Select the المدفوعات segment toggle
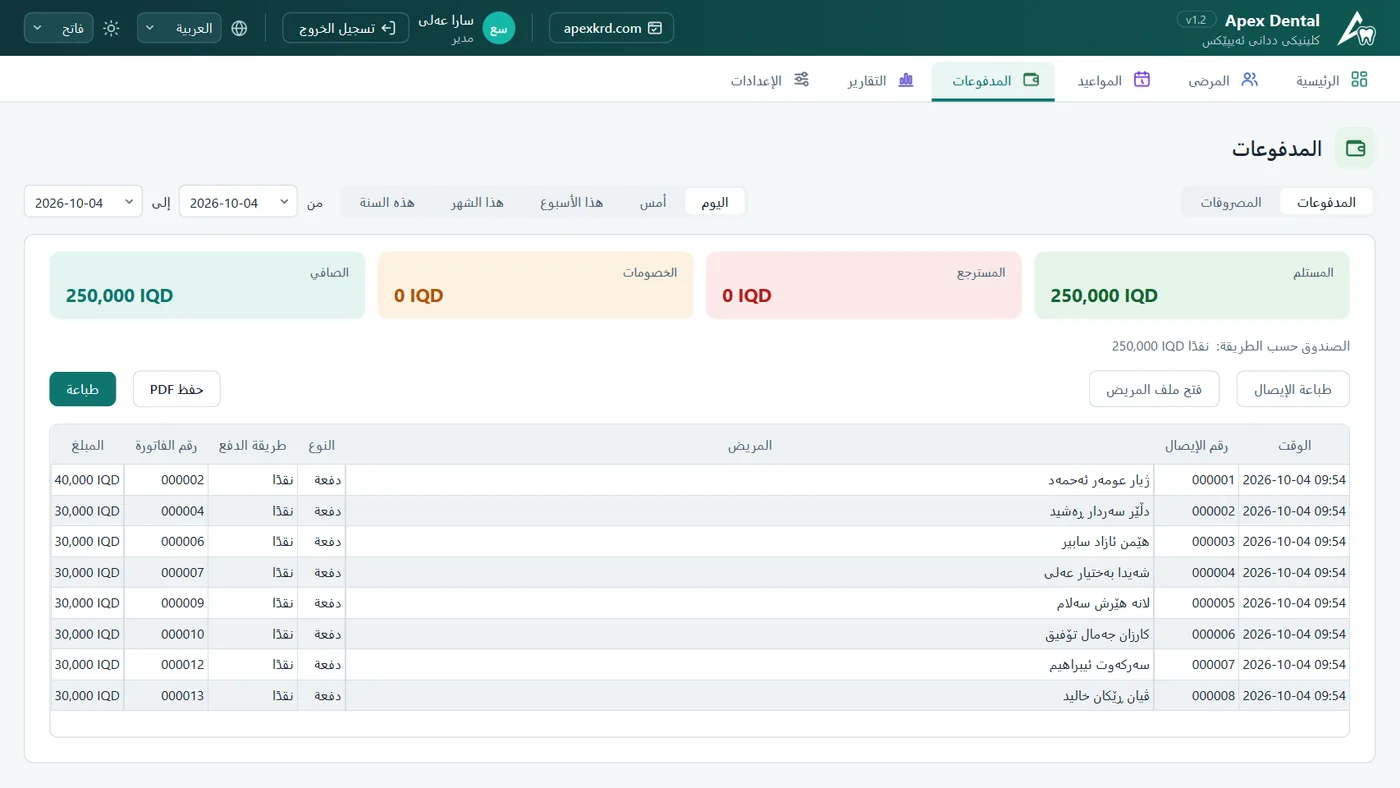 (1326, 202)
